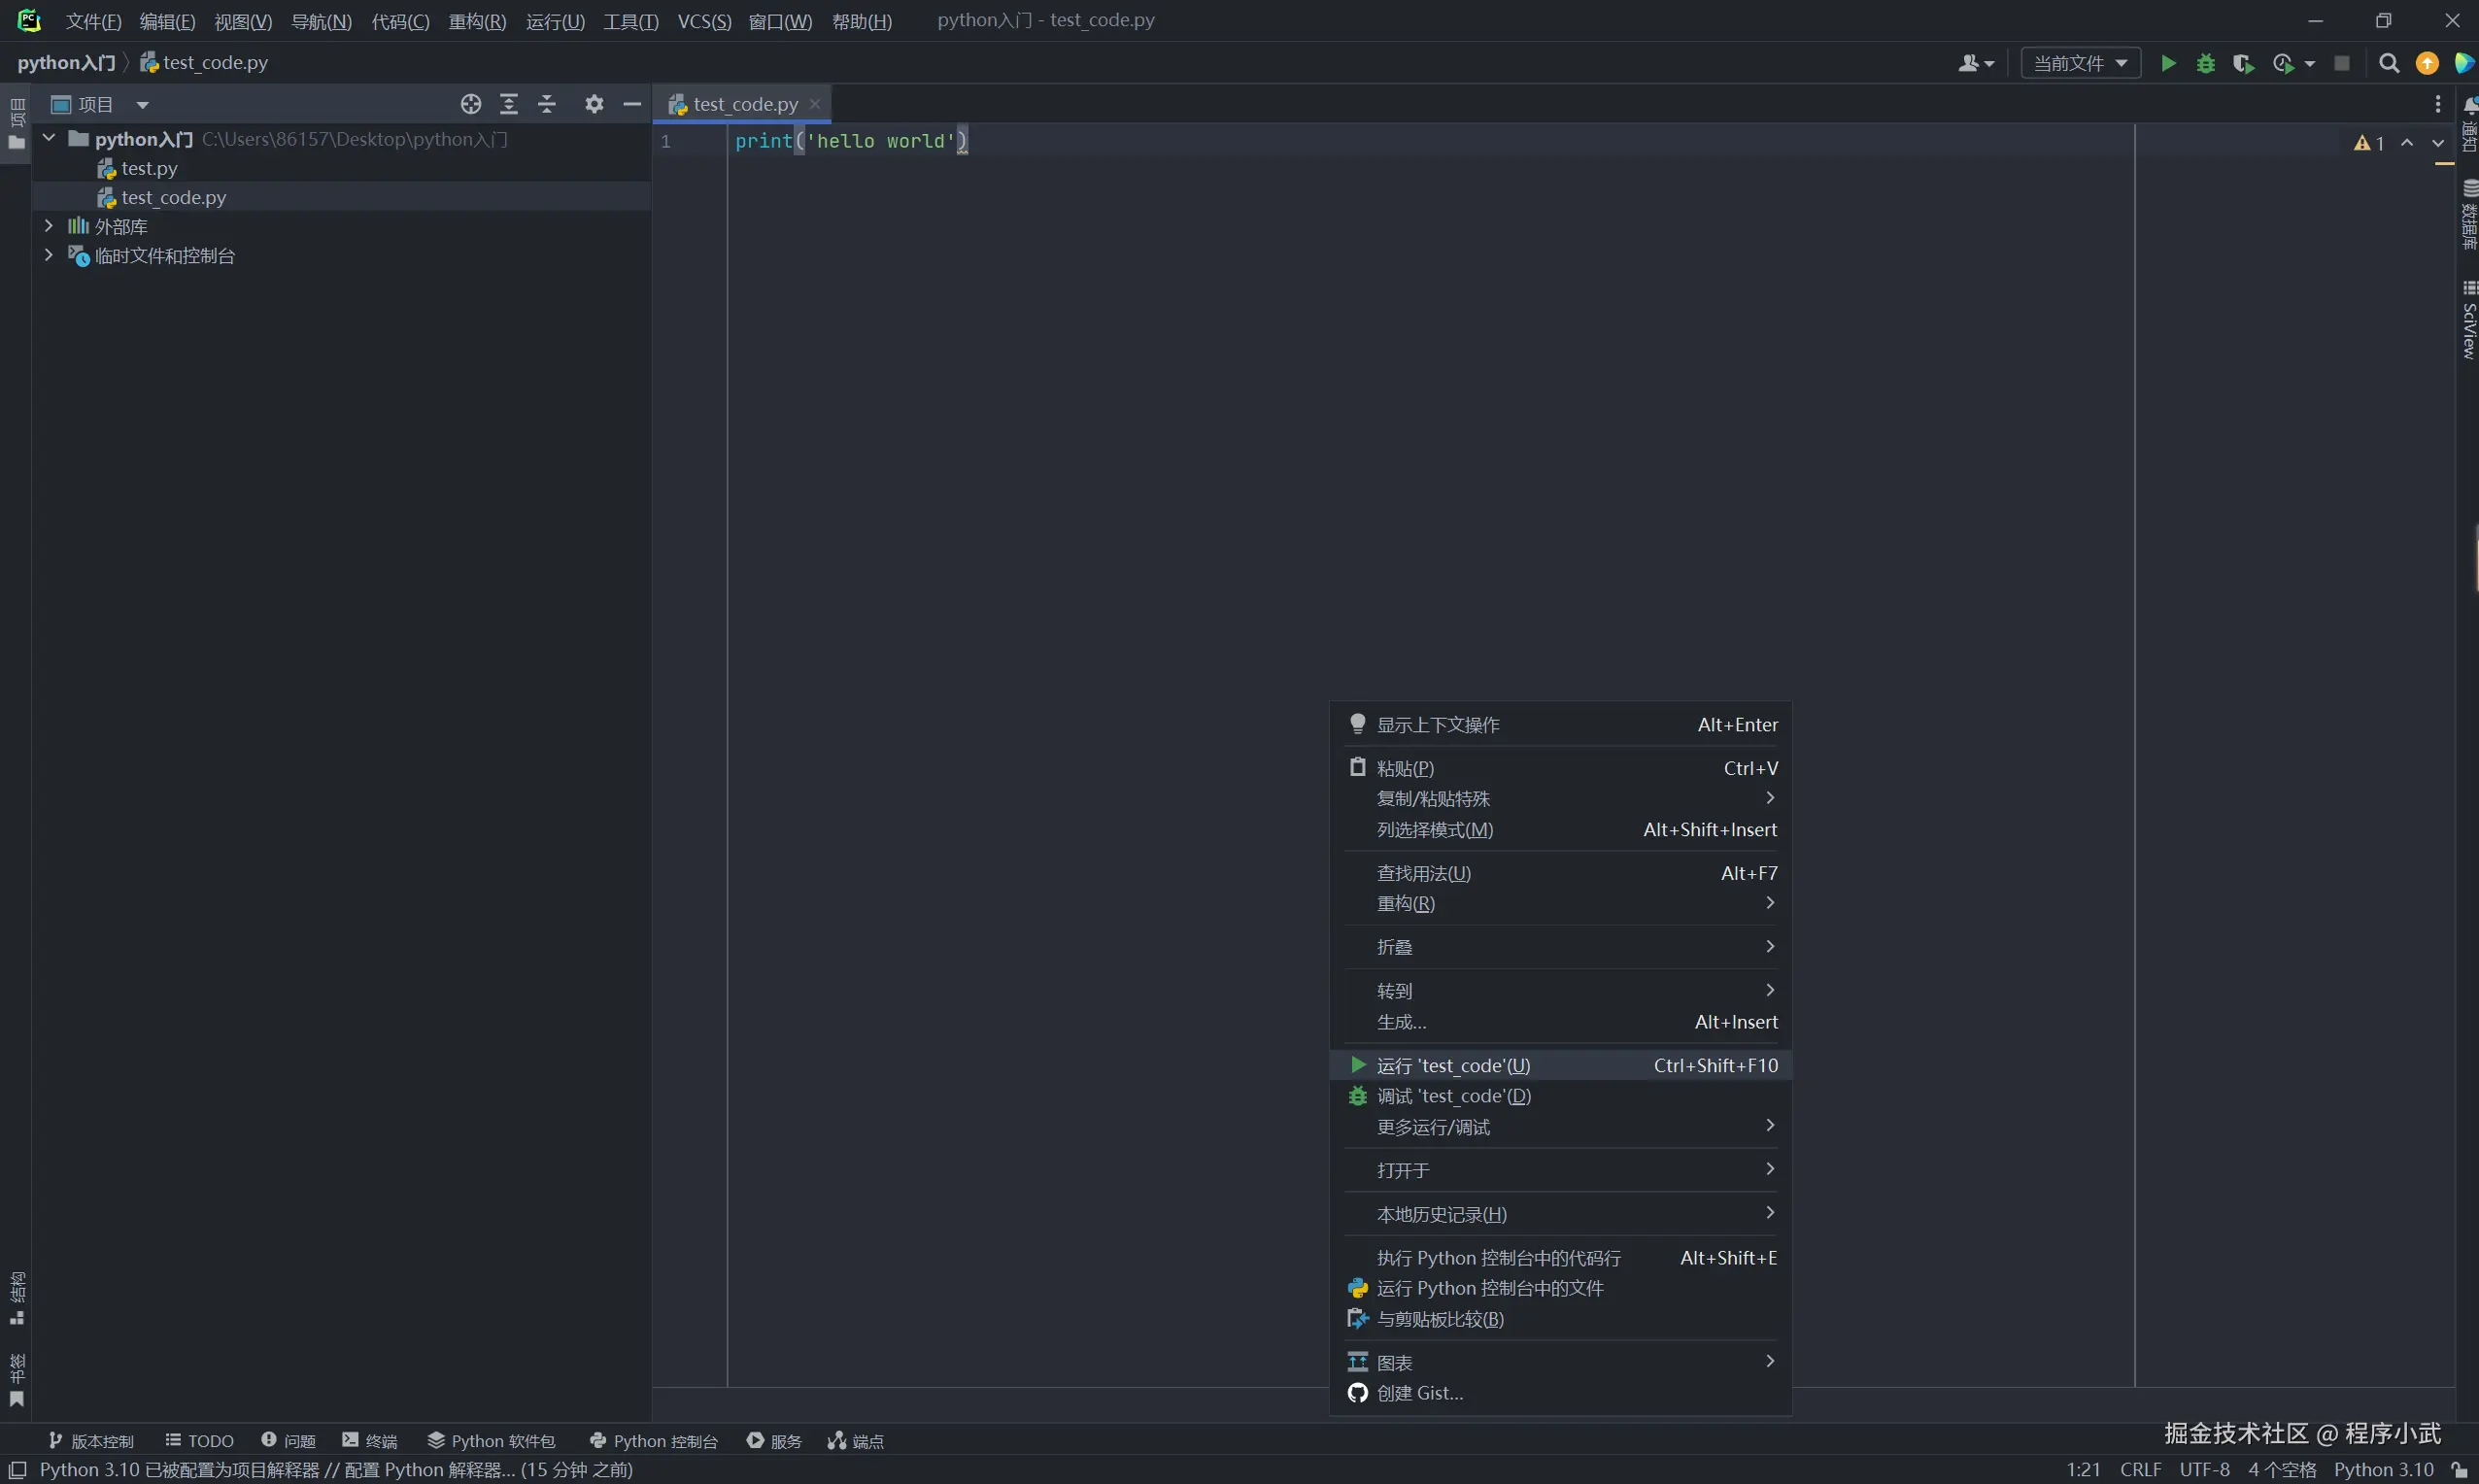Toggle read-only lock icon in status bar
Screen dimensions: 2479x1484
pyautogui.click(x=2459, y=1469)
